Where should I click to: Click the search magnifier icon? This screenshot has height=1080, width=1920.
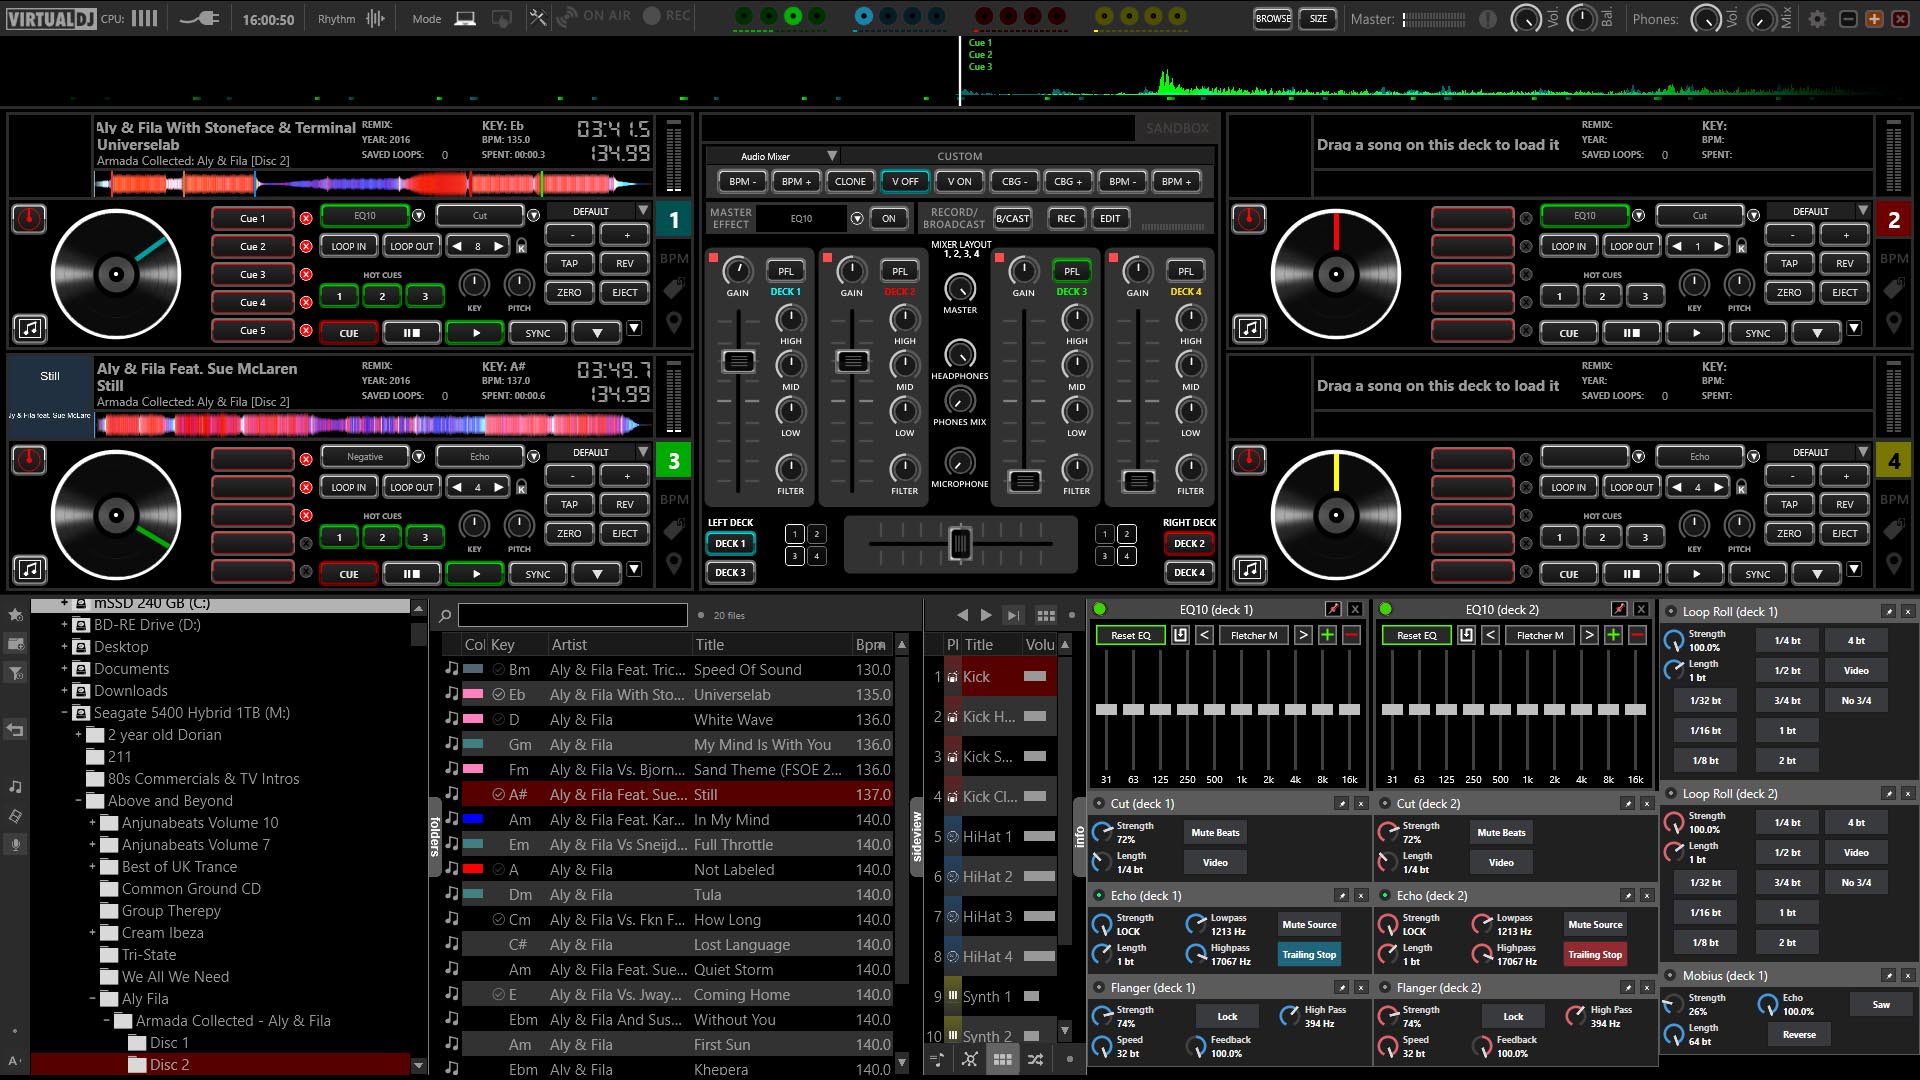point(445,615)
